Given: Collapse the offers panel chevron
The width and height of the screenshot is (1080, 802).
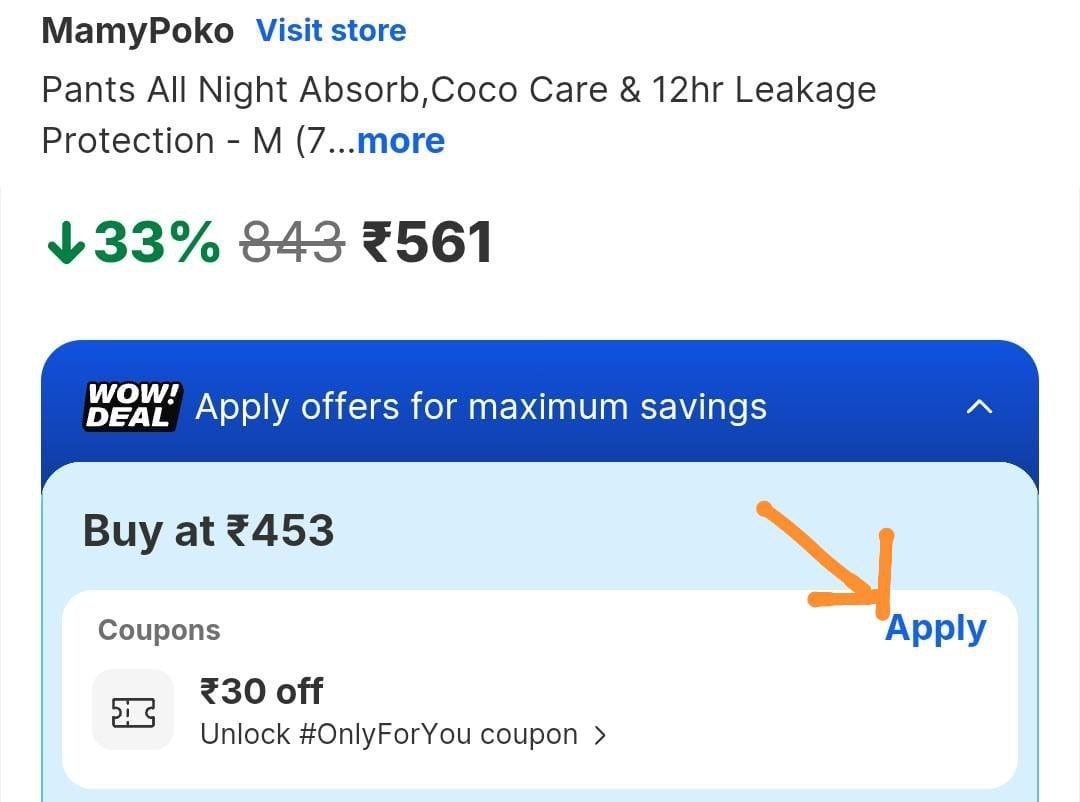Looking at the screenshot, I should (981, 407).
